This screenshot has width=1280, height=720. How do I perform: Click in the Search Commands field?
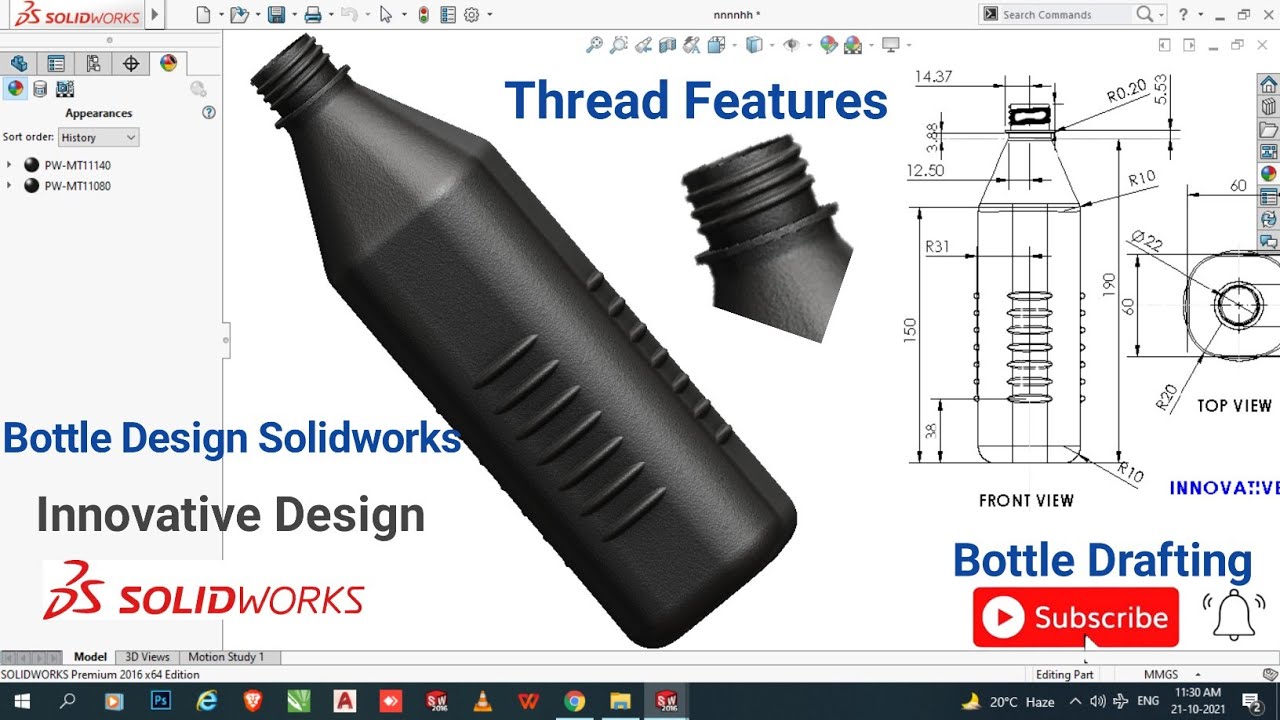[1066, 14]
